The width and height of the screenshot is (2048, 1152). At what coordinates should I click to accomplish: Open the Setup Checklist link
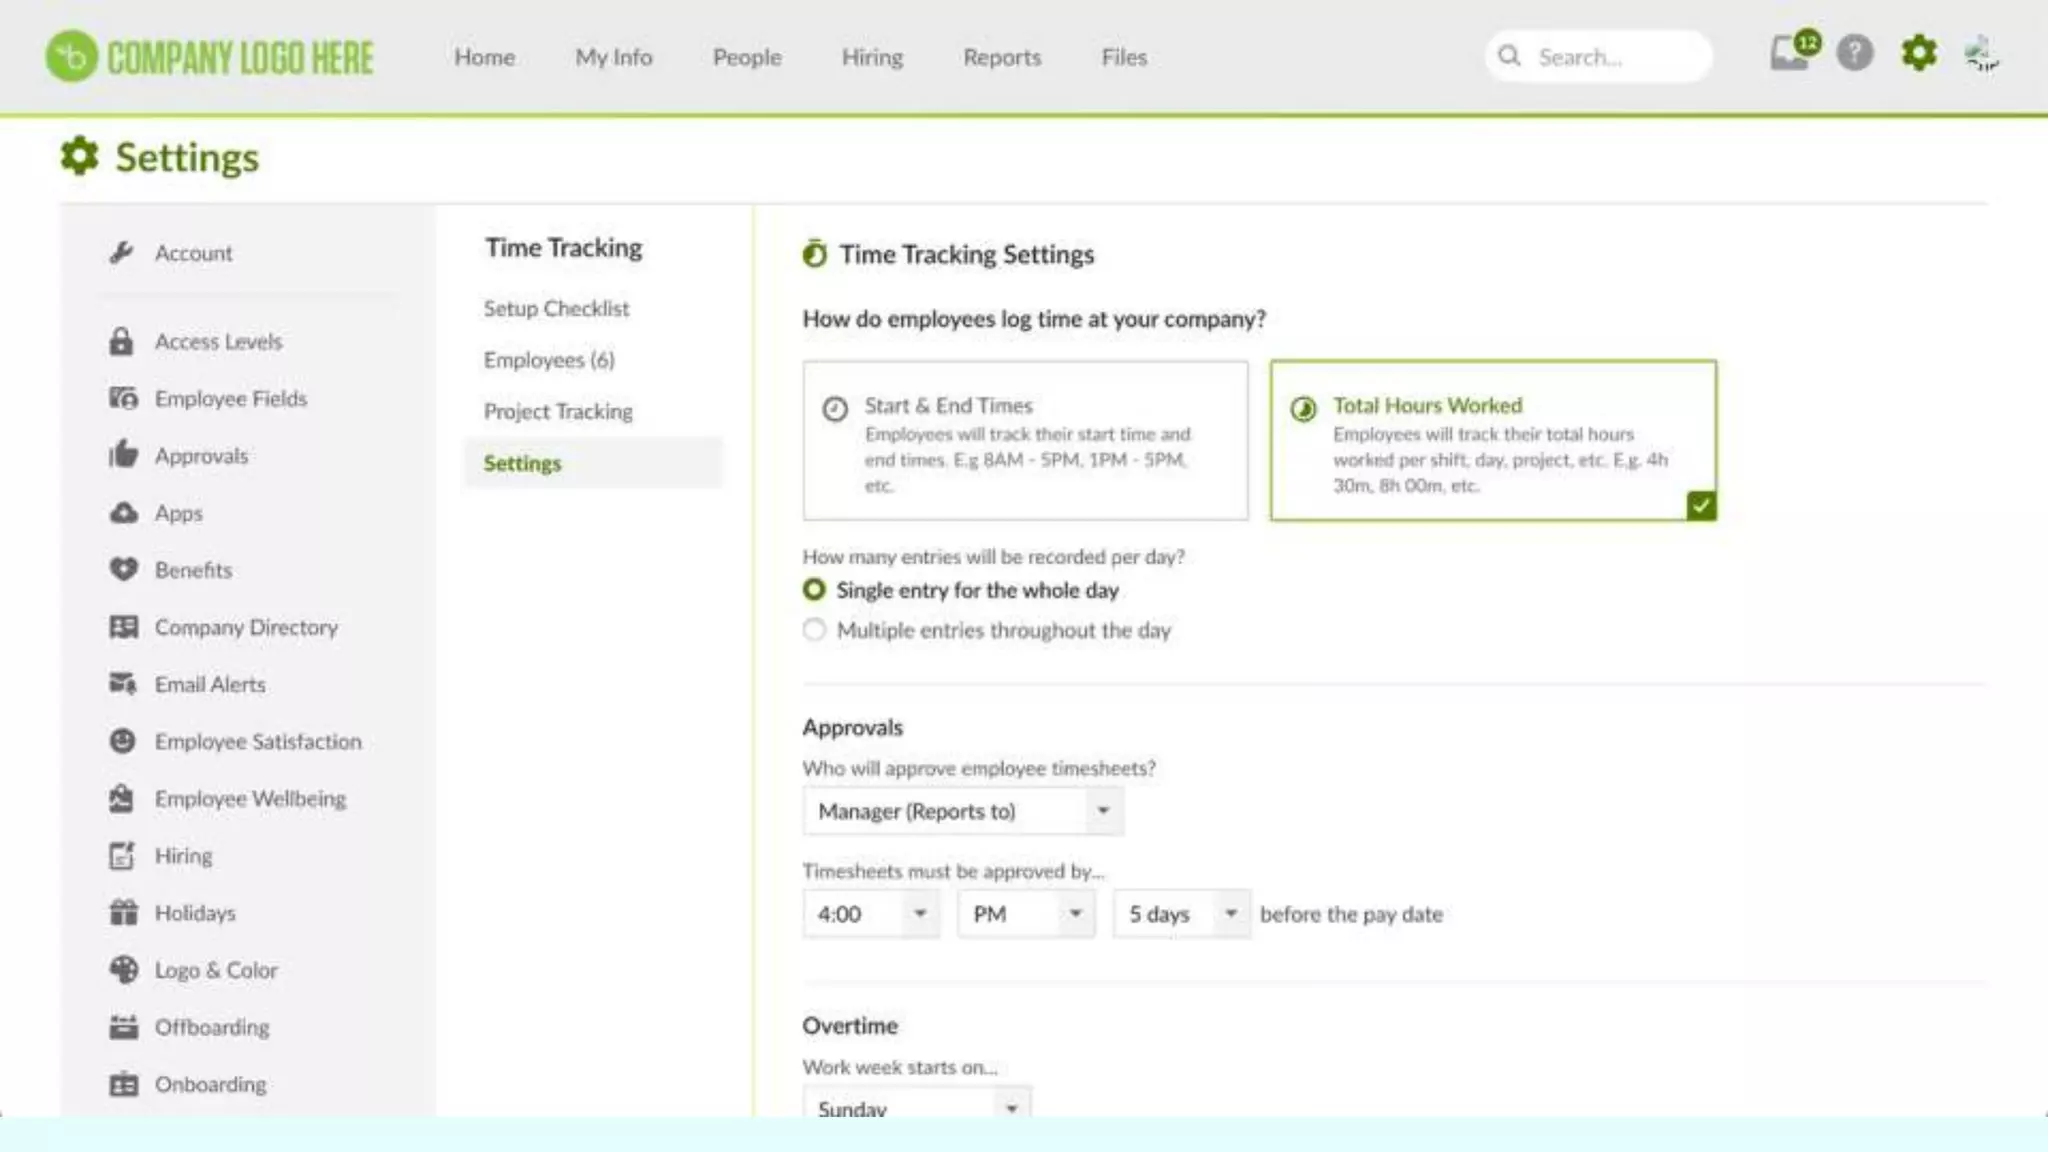click(x=556, y=309)
